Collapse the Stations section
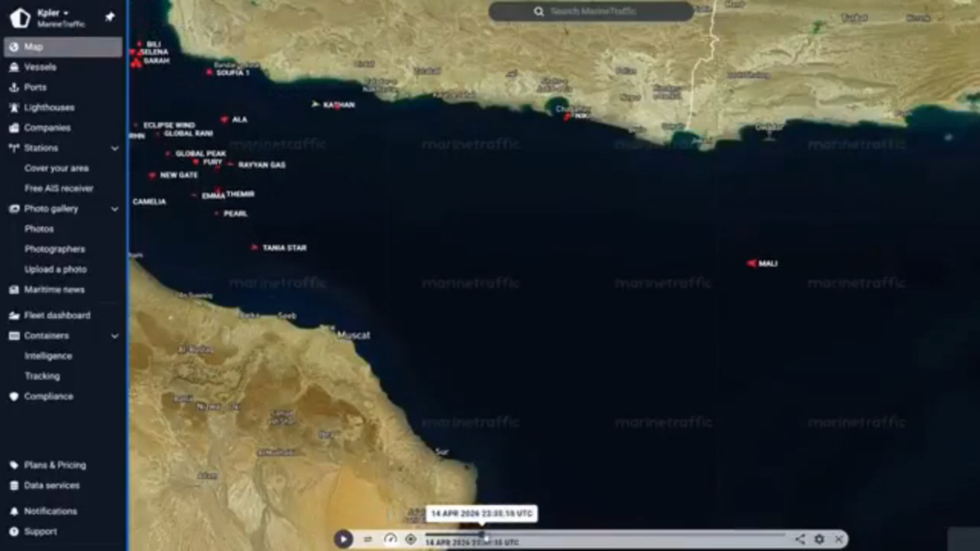 [x=114, y=148]
